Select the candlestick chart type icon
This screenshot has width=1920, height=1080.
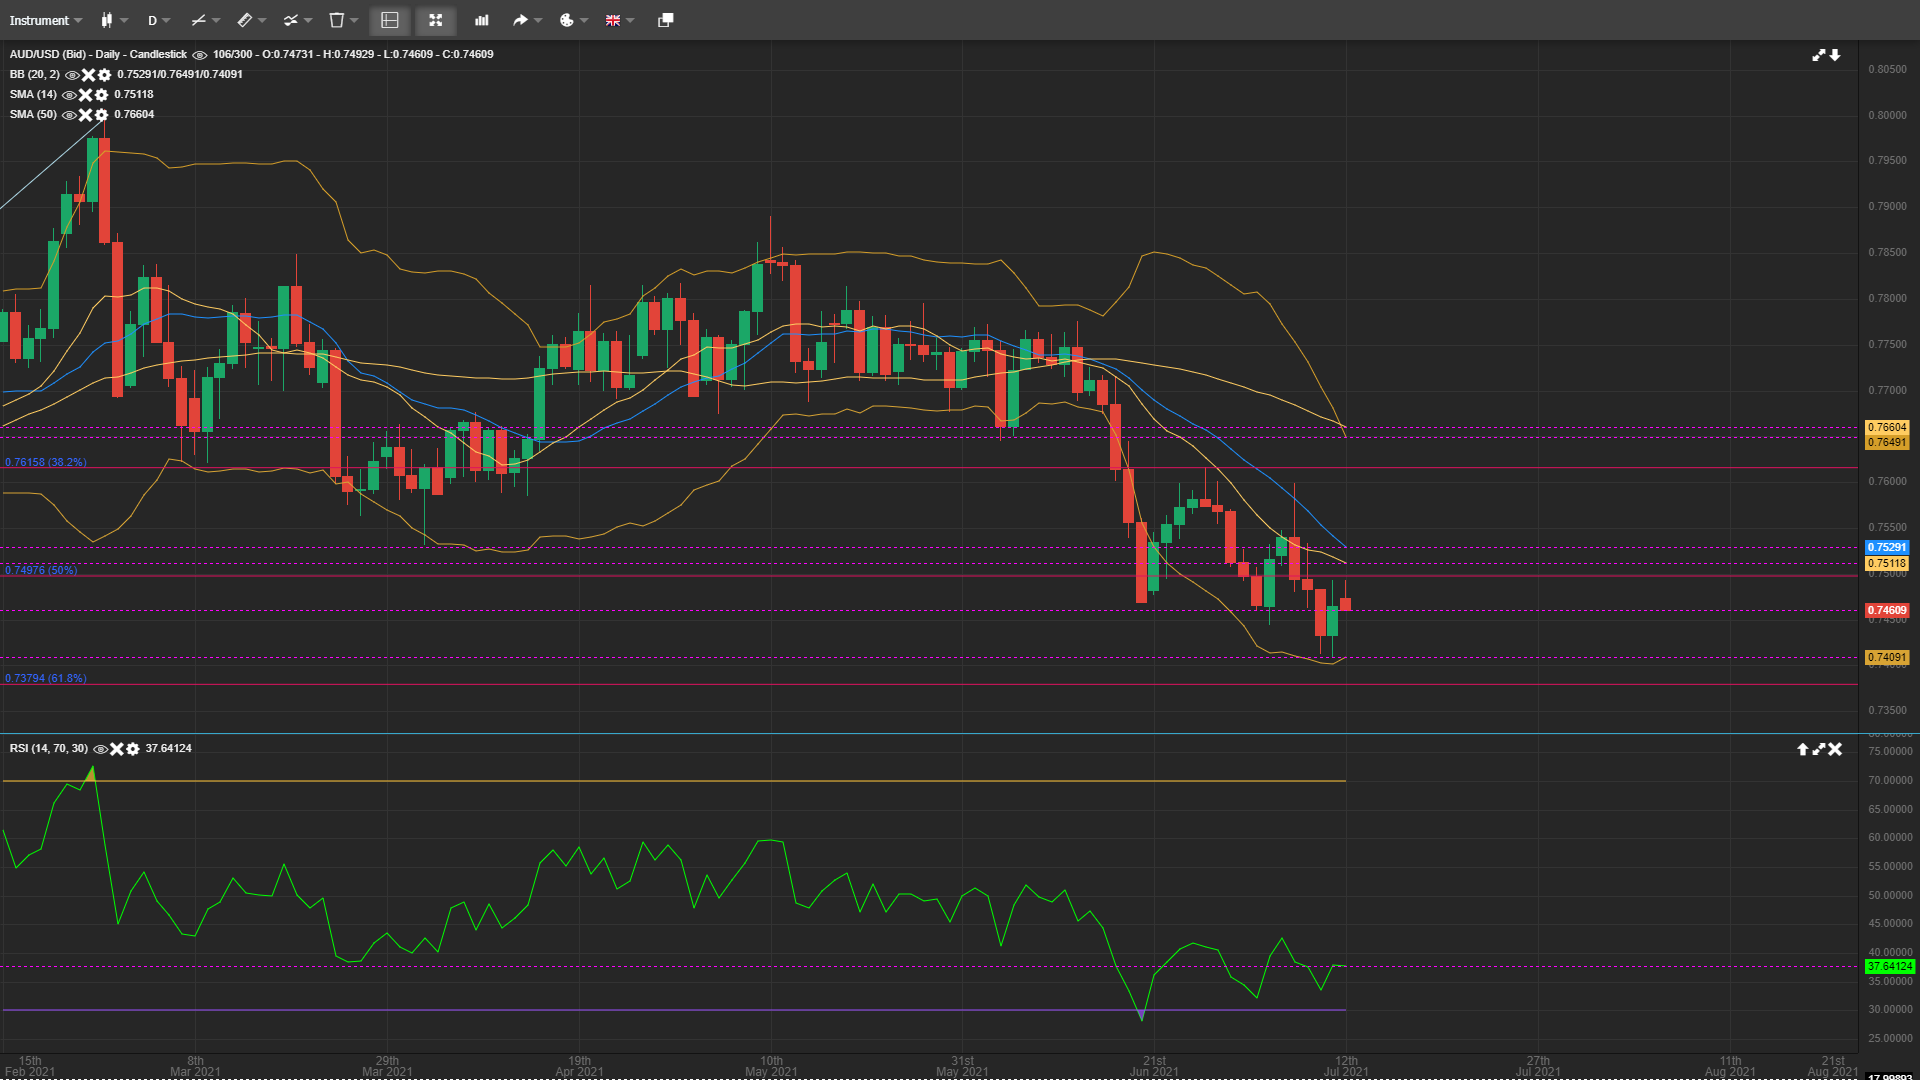(107, 20)
